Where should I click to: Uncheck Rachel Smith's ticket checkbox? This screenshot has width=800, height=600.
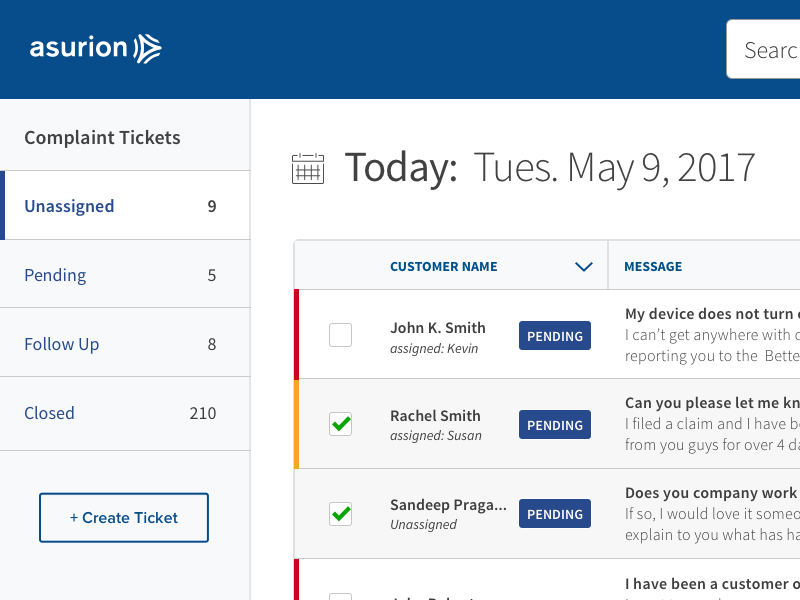pos(340,424)
